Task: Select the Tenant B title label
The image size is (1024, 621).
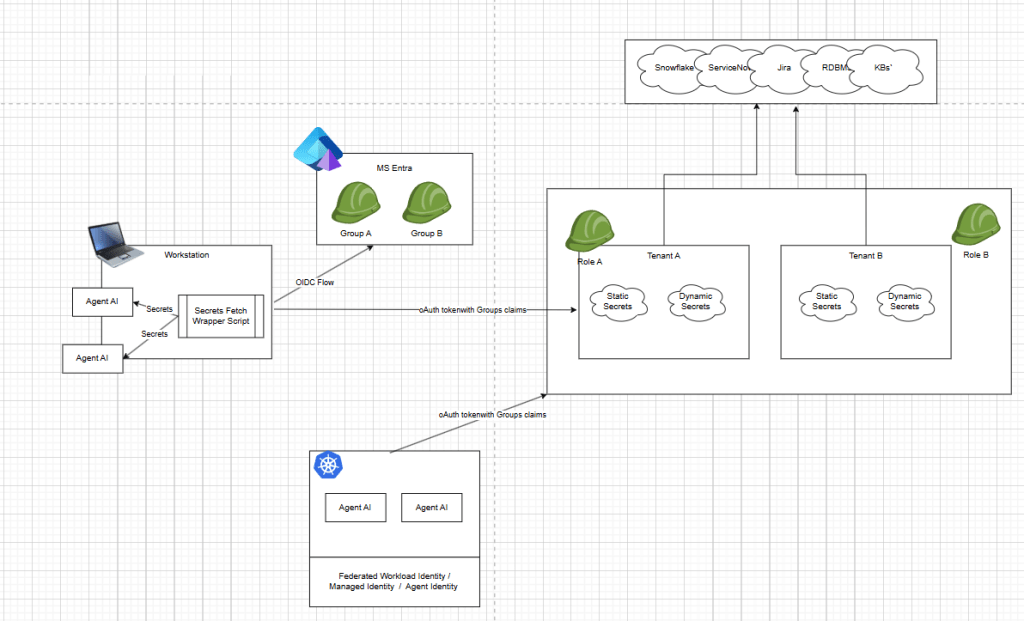Action: [x=867, y=256]
